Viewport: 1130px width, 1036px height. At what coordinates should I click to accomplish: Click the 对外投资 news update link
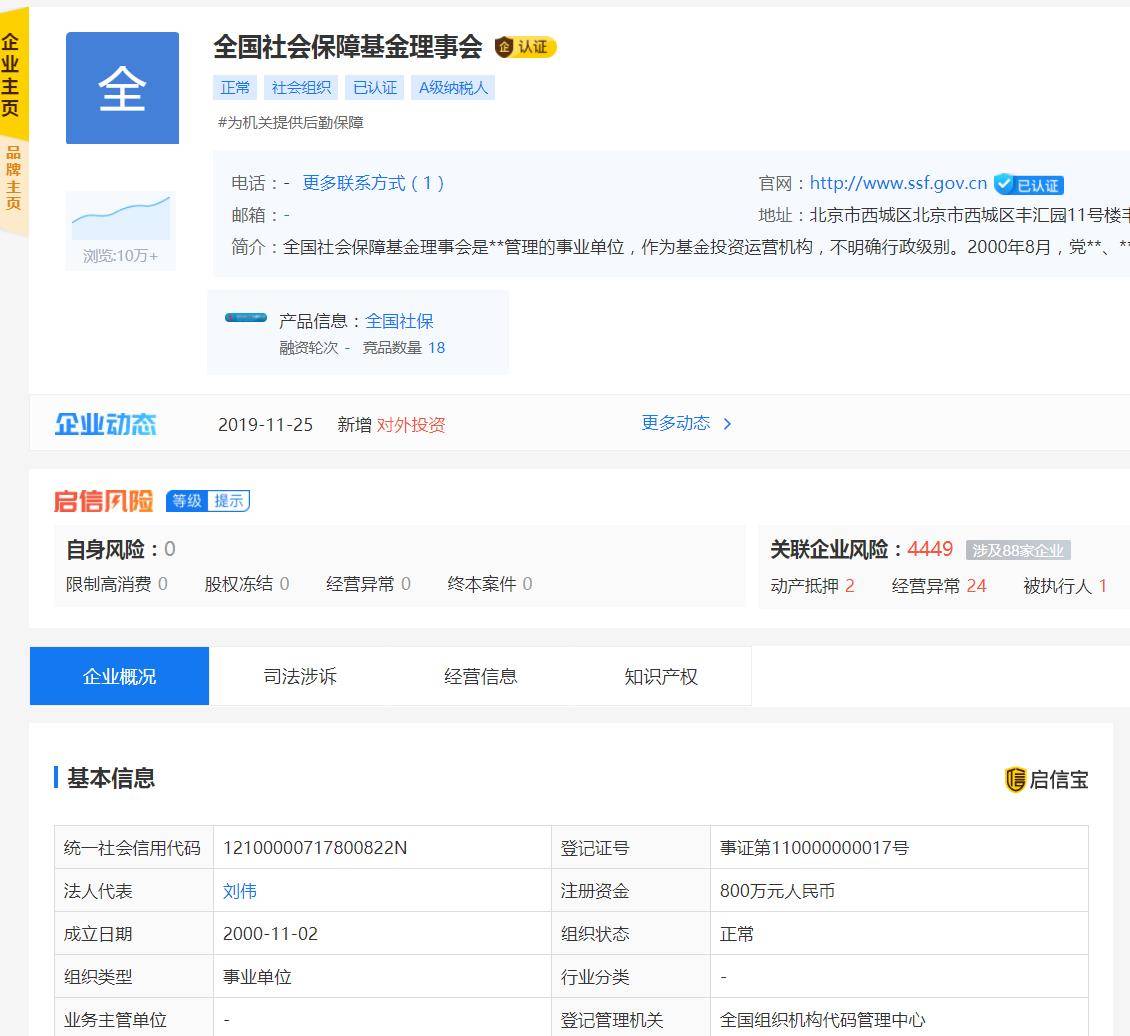pyautogui.click(x=411, y=425)
